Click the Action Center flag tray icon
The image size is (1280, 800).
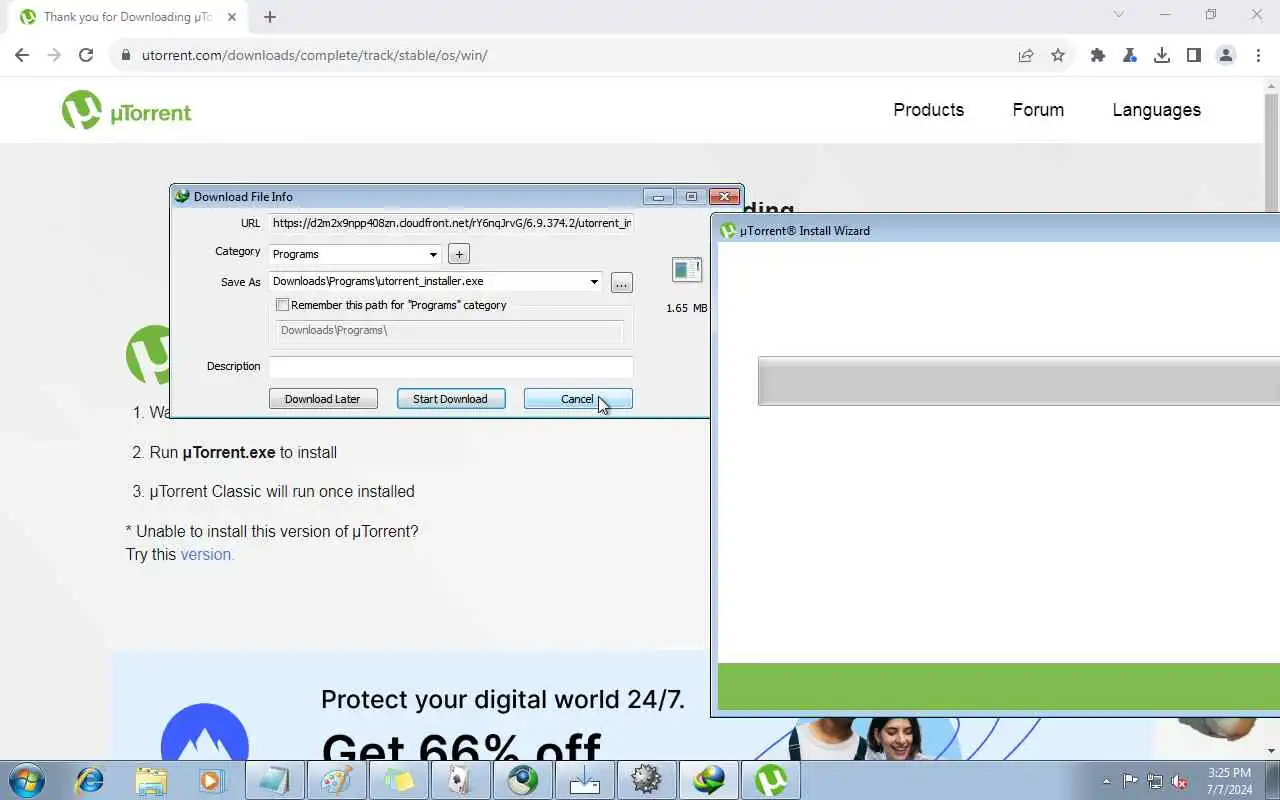point(1130,781)
